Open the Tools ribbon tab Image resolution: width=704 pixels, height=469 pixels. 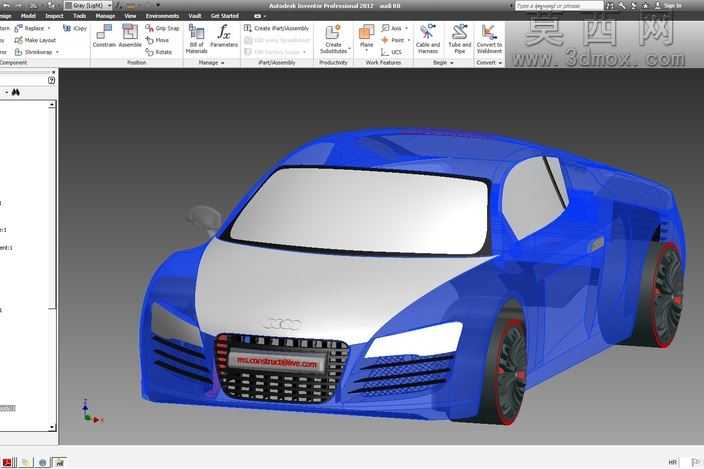pos(79,16)
